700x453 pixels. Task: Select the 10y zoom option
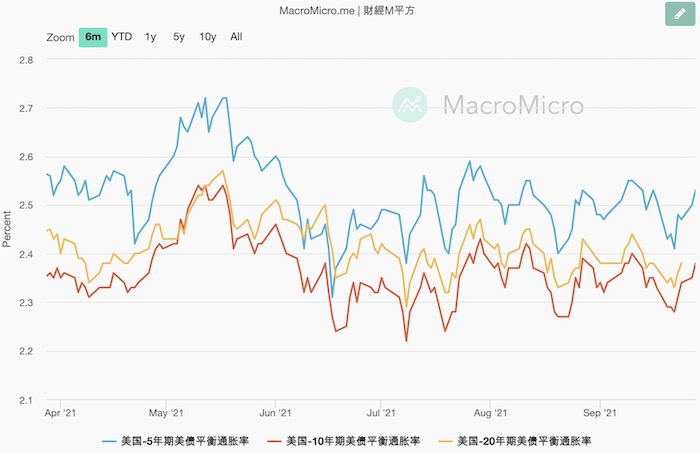pyautogui.click(x=207, y=37)
